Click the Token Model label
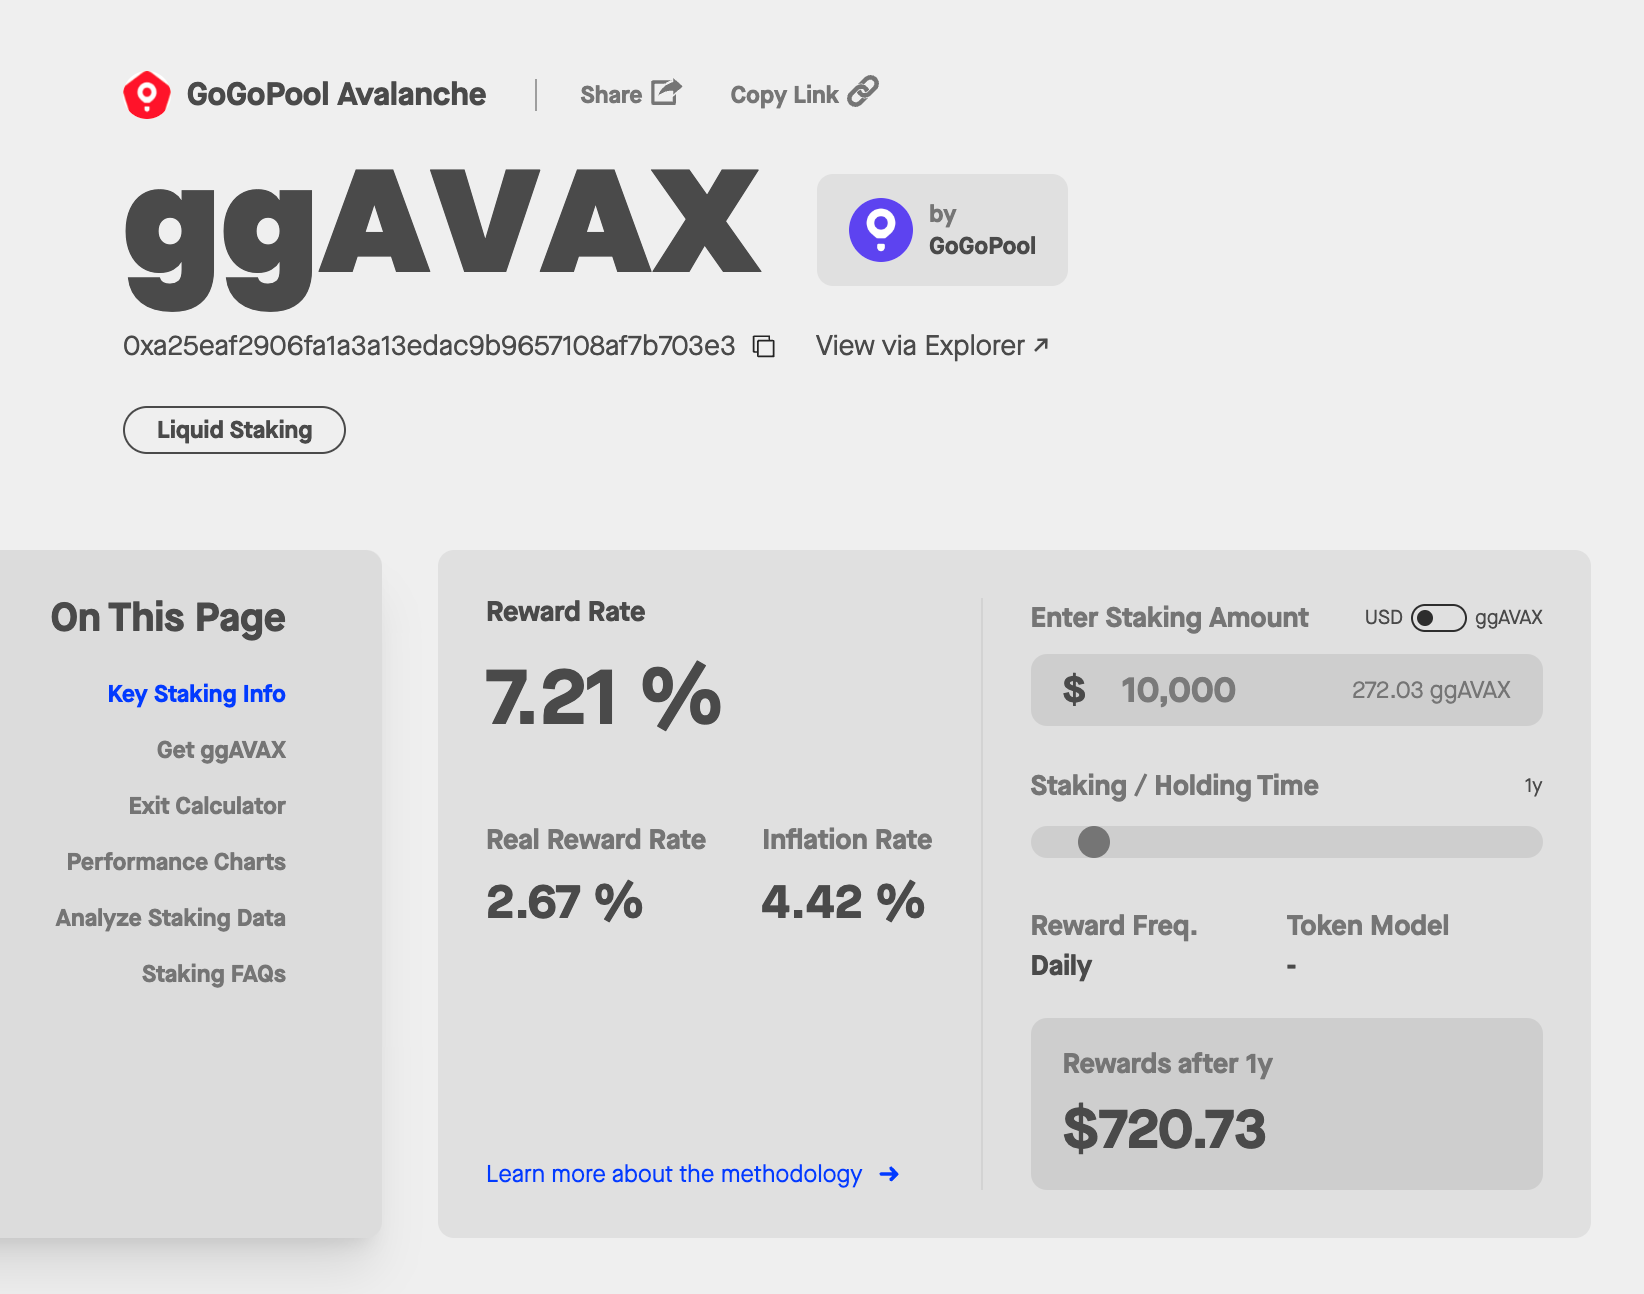Screen dimensions: 1644x1294 1367,926
